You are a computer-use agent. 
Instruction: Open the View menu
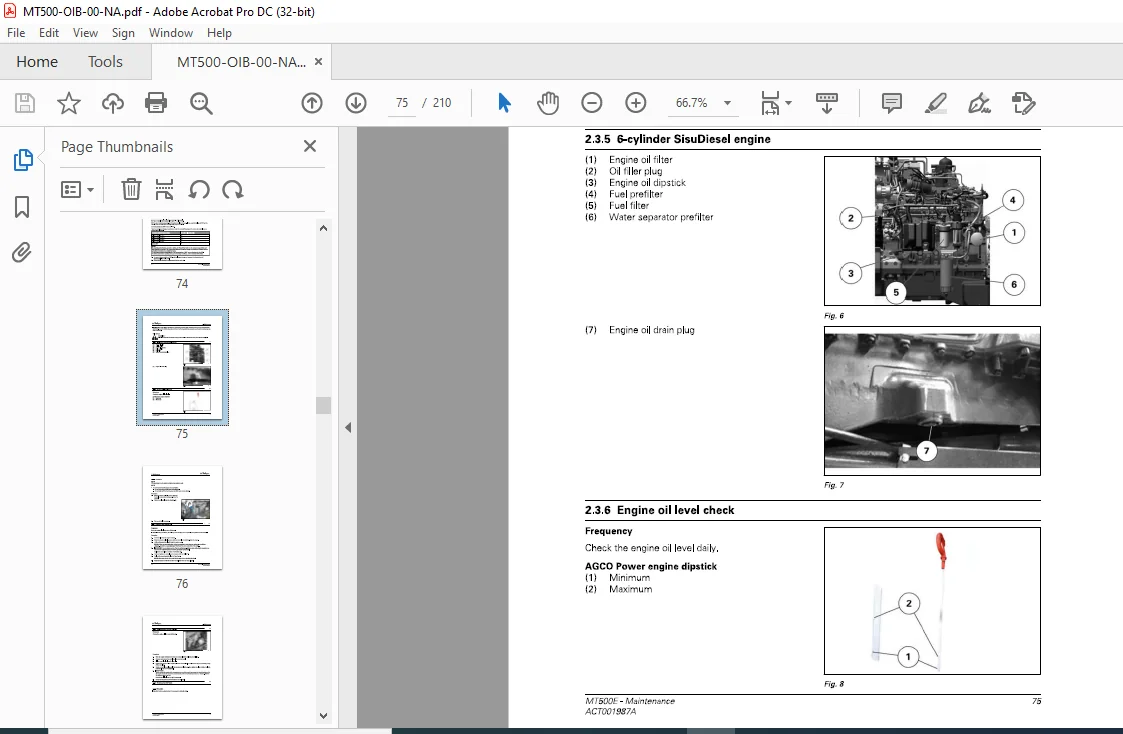[x=85, y=33]
